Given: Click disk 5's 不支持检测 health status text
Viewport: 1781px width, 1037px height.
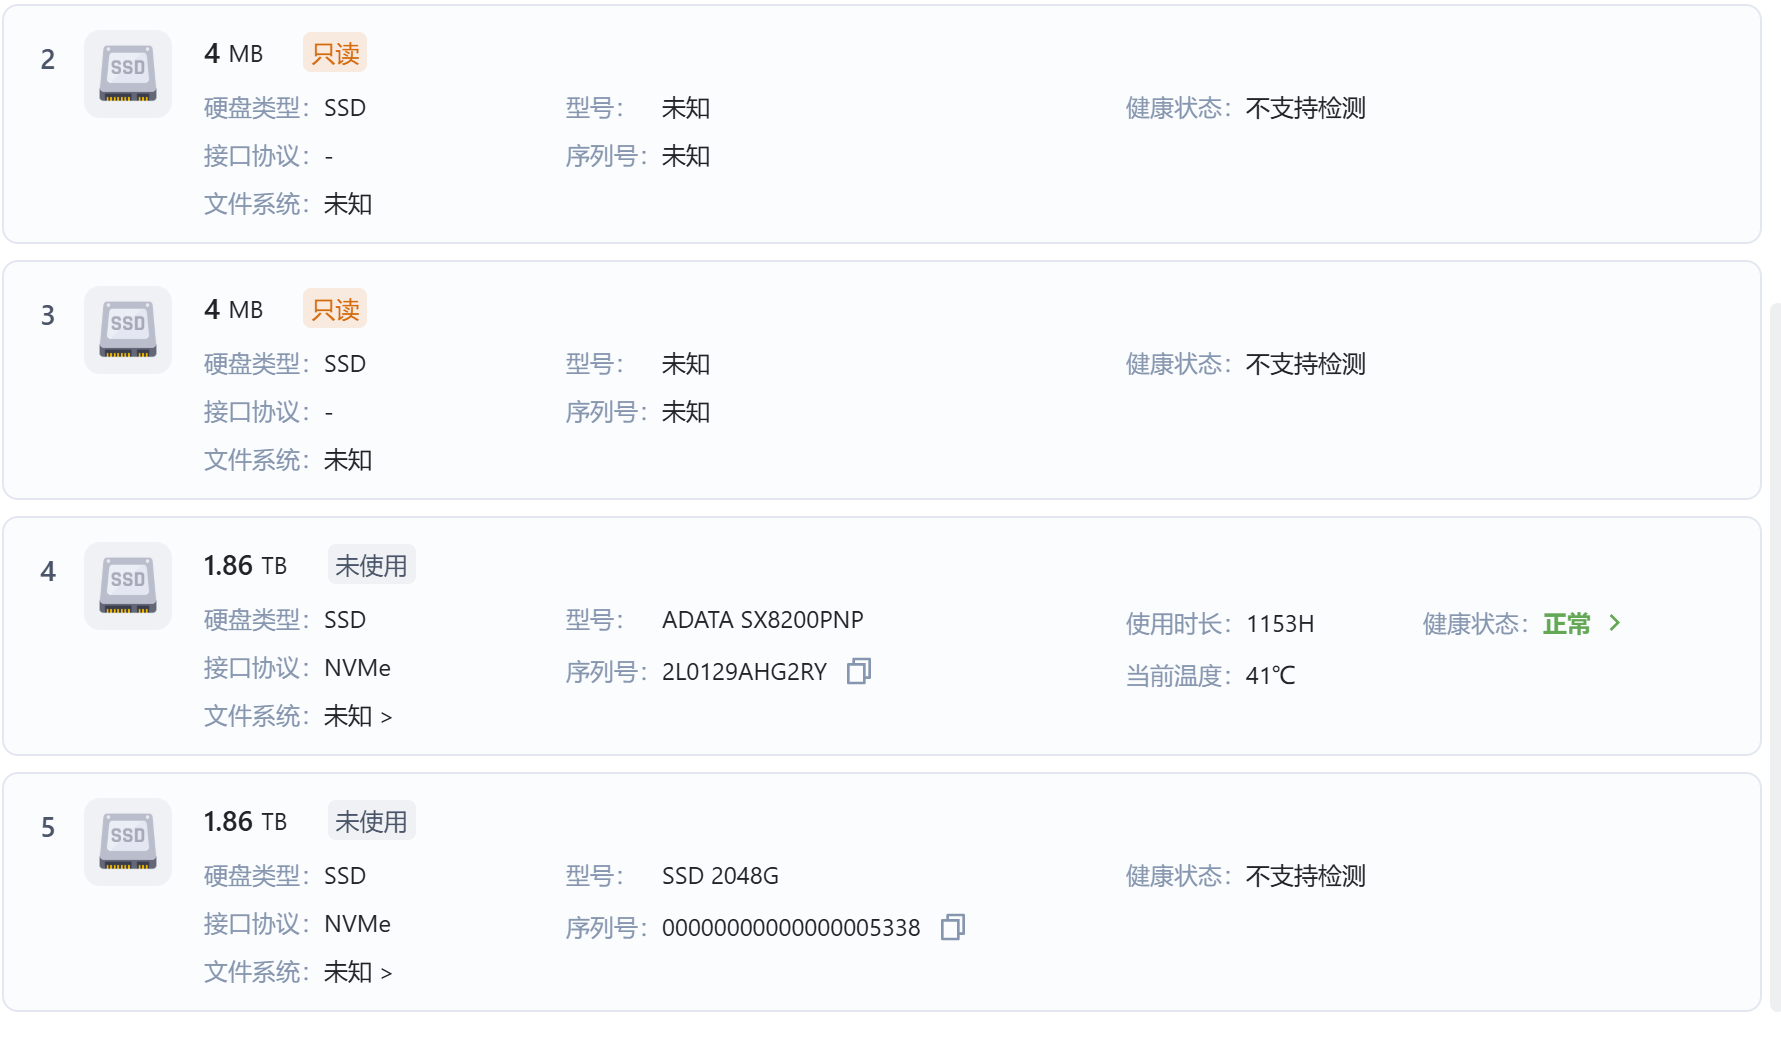Looking at the screenshot, I should pyautogui.click(x=1305, y=876).
